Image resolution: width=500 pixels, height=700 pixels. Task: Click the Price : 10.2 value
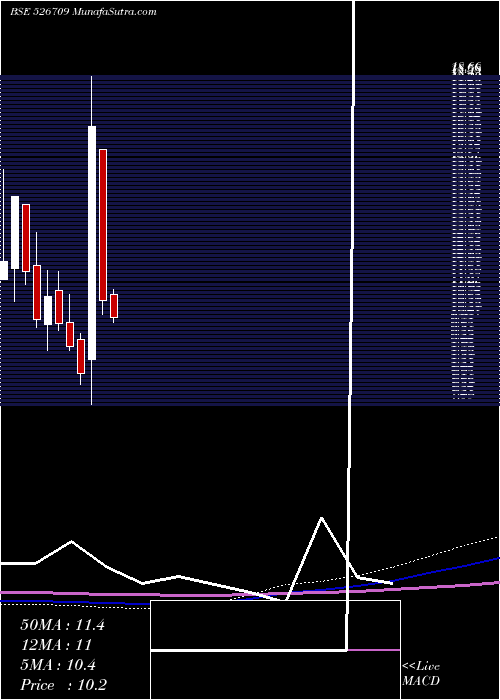(63, 685)
